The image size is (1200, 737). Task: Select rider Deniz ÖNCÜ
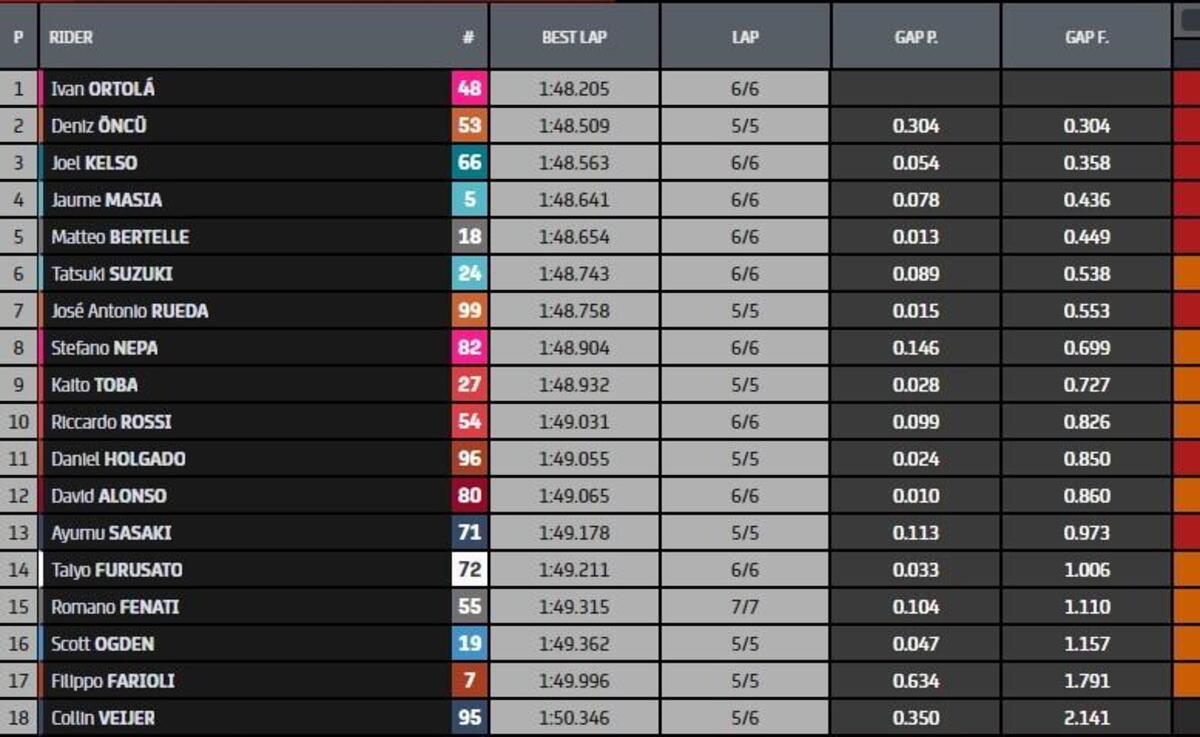tap(99, 126)
